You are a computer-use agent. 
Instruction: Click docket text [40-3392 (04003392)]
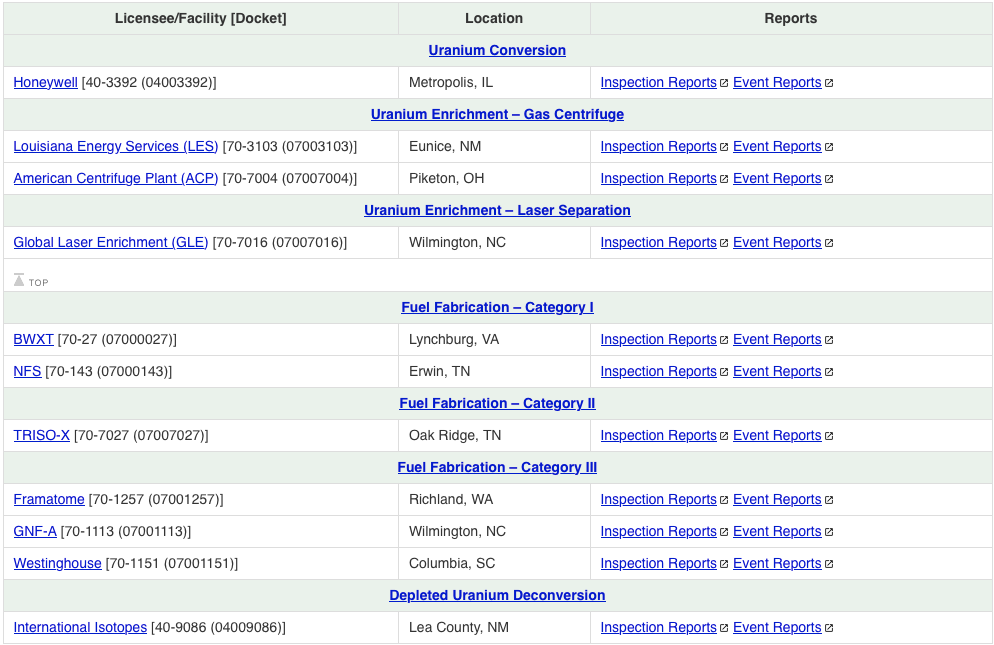click(149, 82)
